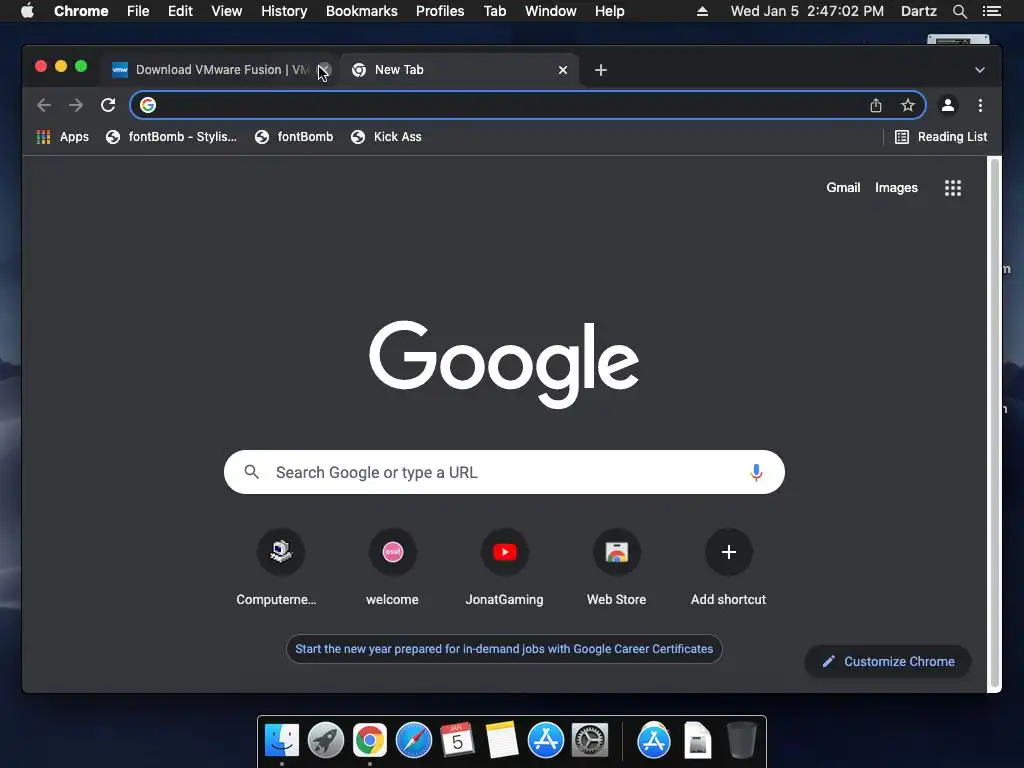Bookmark this tab with the star icon
The width and height of the screenshot is (1024, 768).
tap(907, 105)
